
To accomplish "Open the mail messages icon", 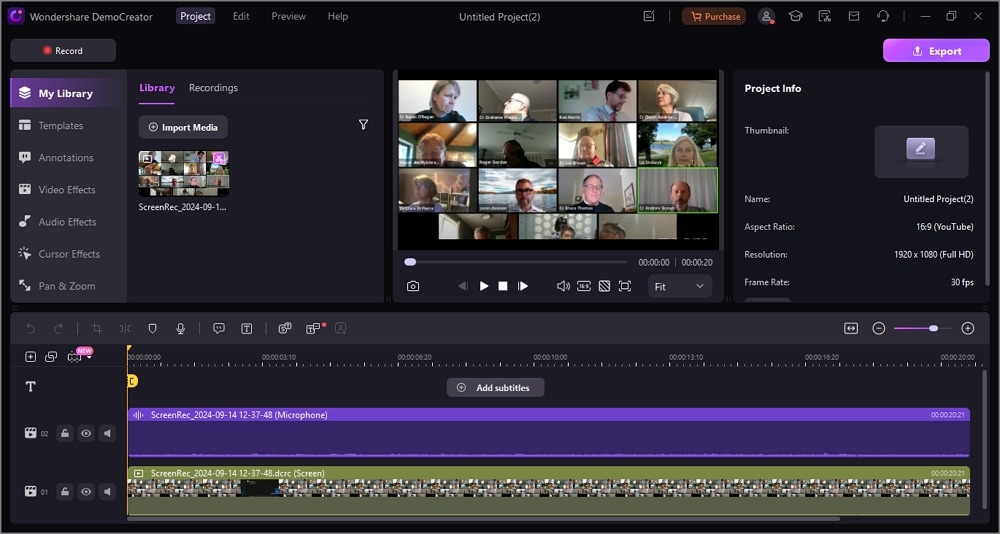I will pos(853,17).
